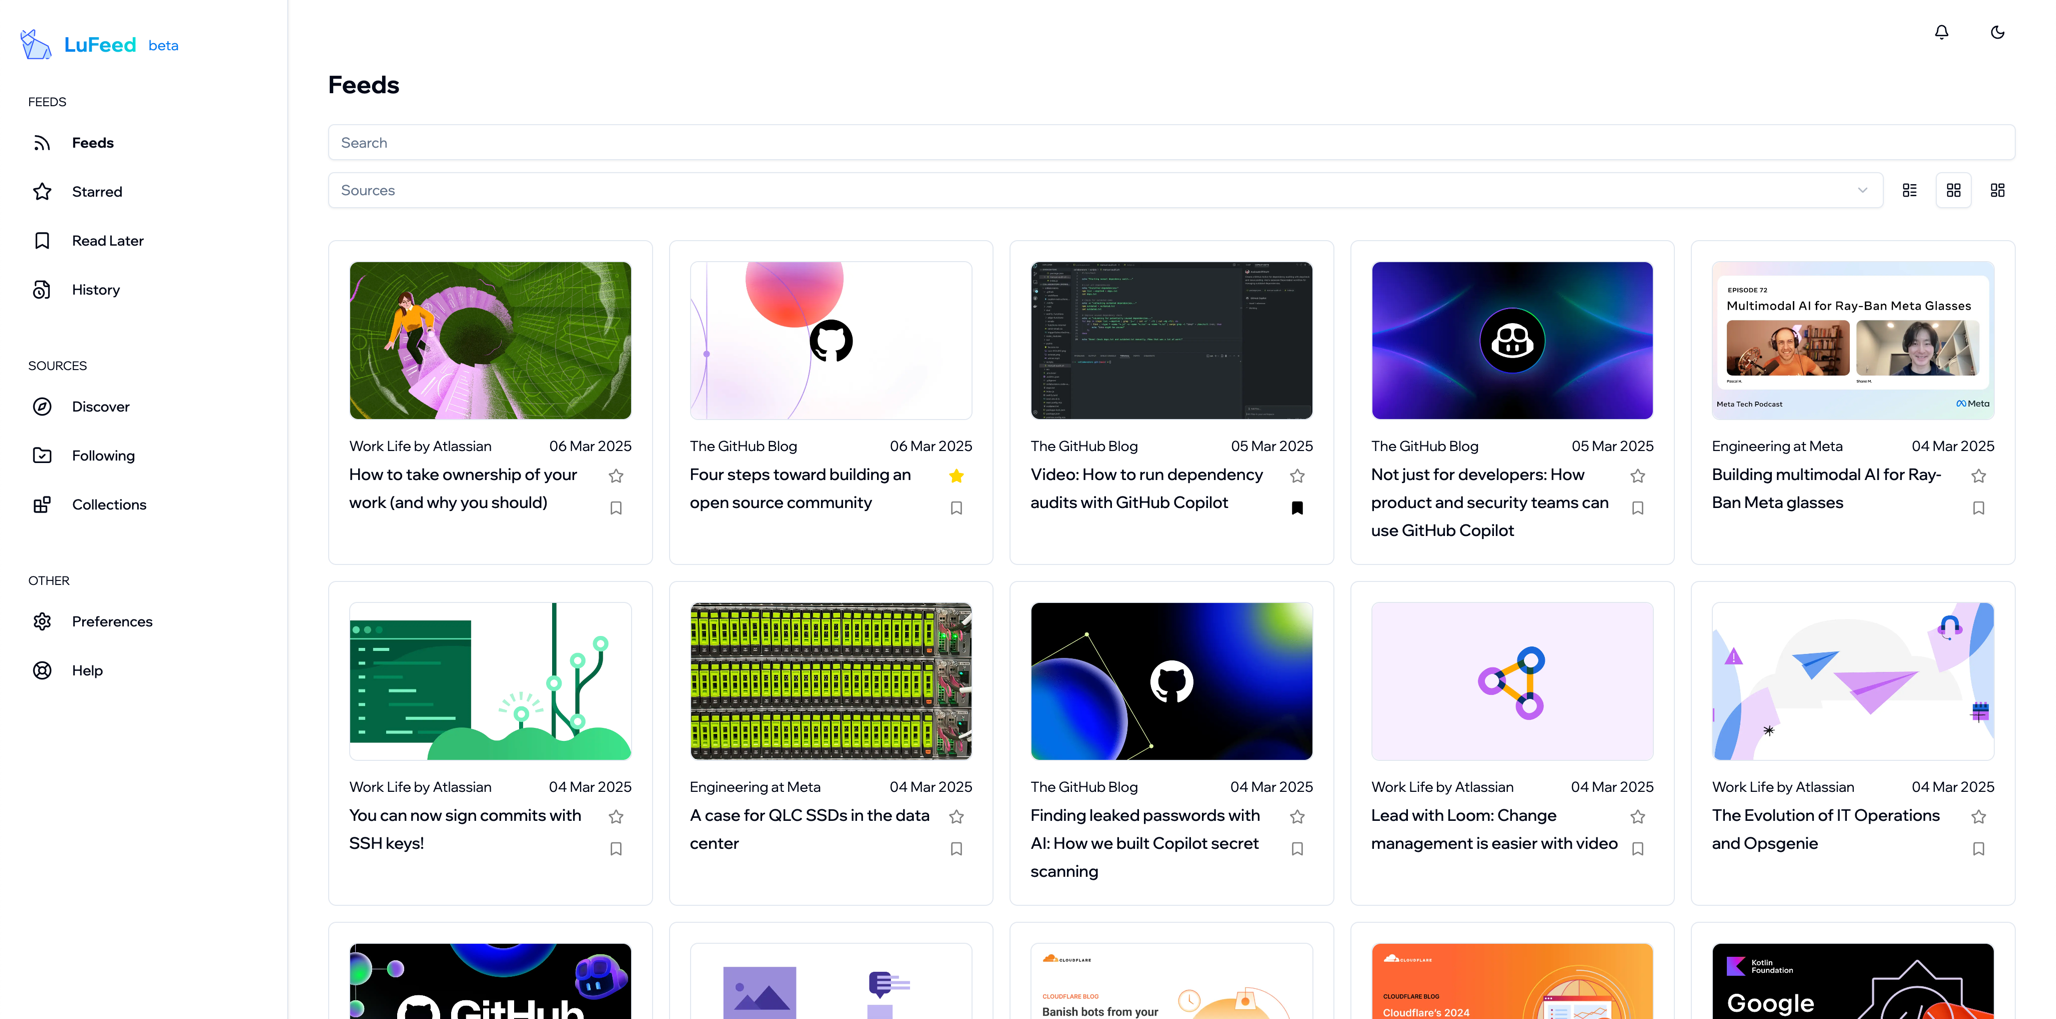
Task: Click the green terminal and plants thumbnail
Action: (x=490, y=682)
